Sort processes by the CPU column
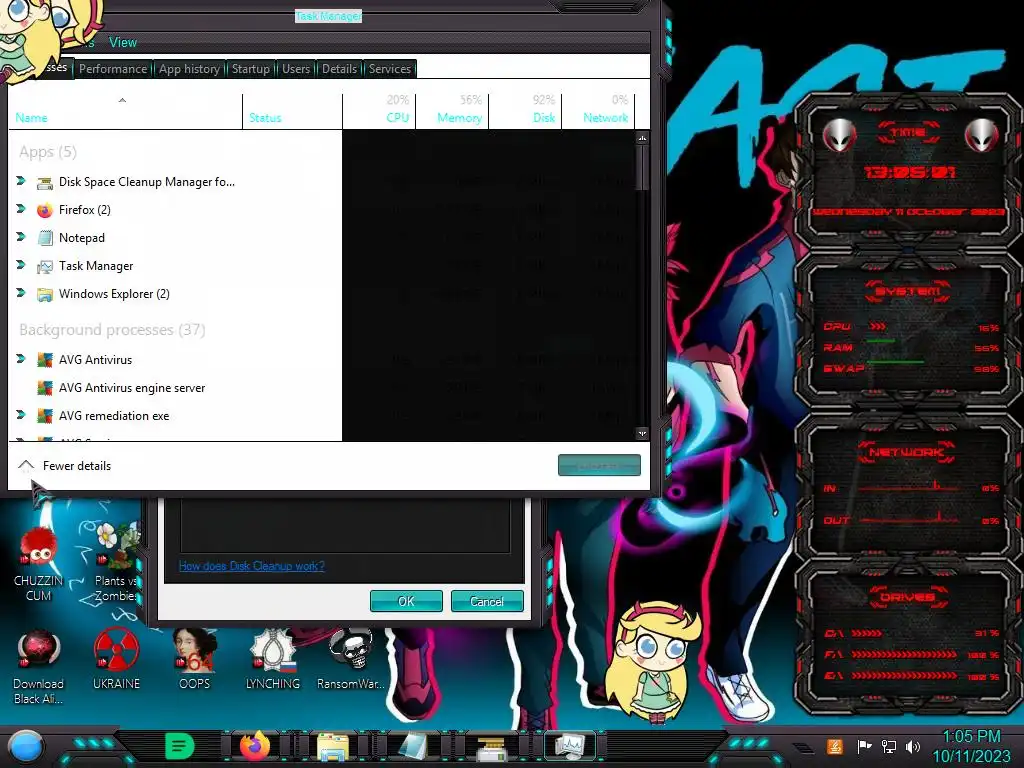 coord(379,111)
